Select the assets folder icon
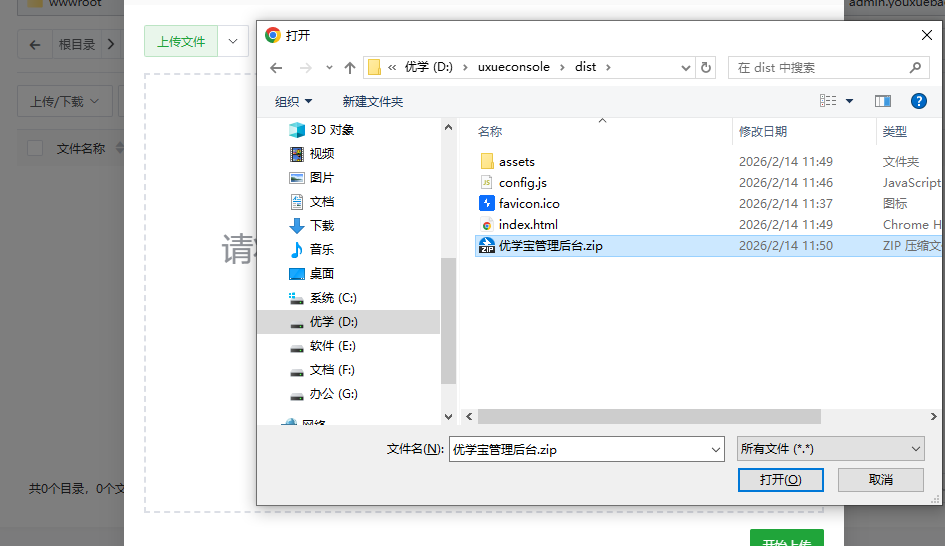This screenshot has width=945, height=546. click(x=487, y=162)
